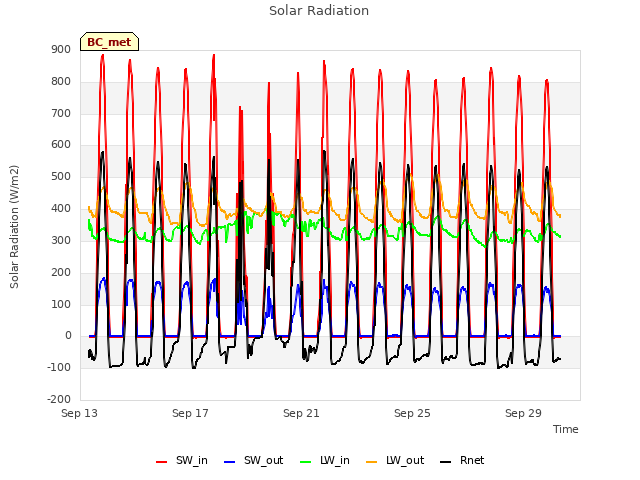Toggle SW_out series in legend
The image size is (640, 480).
tap(253, 461)
